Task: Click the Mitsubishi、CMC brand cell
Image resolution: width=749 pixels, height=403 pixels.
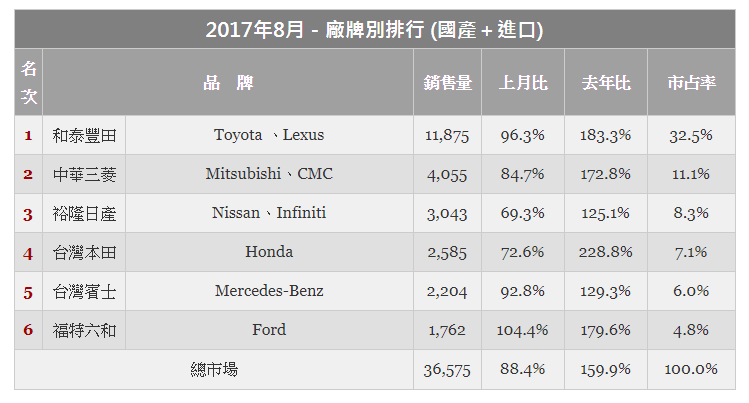Action: click(269, 174)
